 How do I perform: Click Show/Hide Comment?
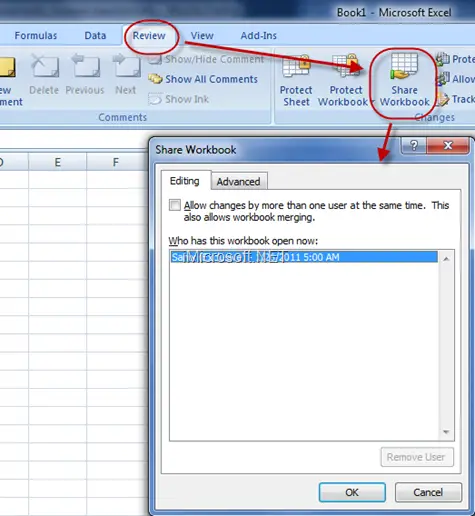[206, 59]
